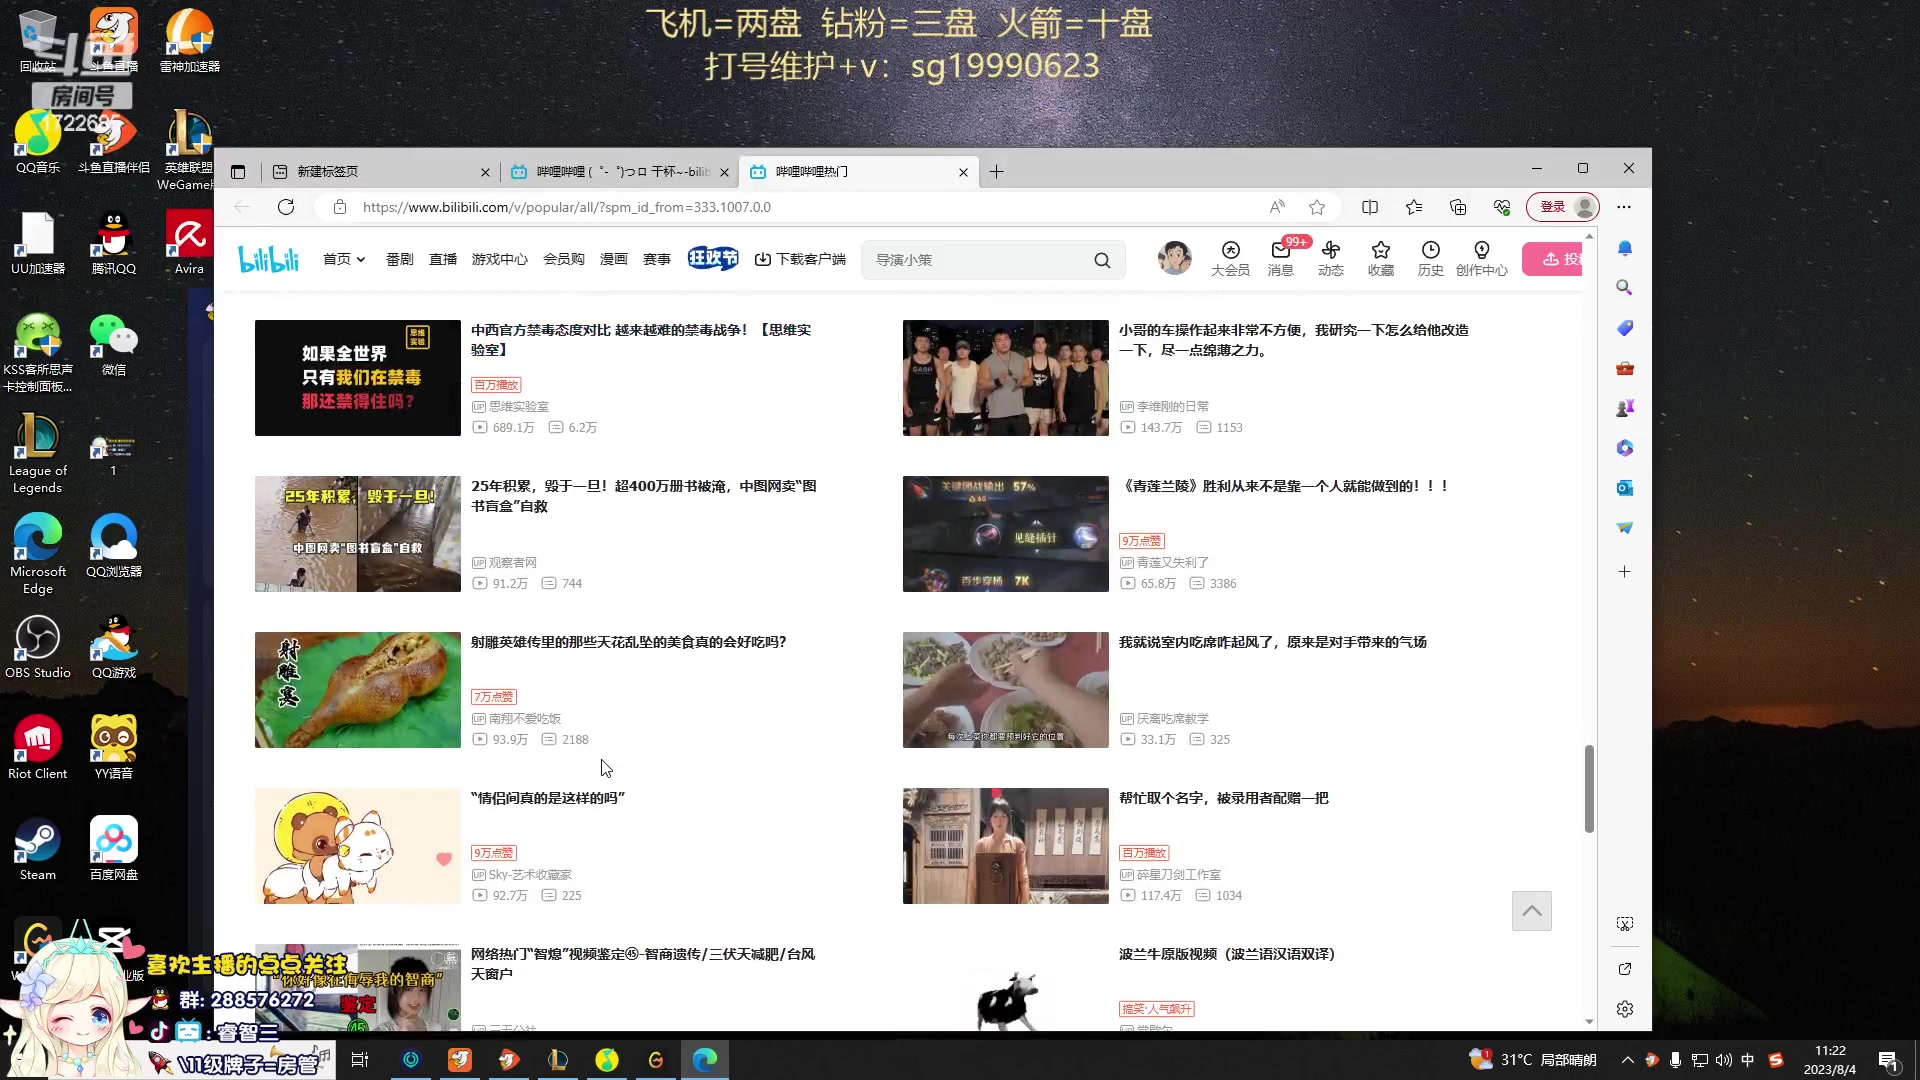This screenshot has width=1920, height=1080.
Task: Add a sidebar app with plus icon
Action: (x=1625, y=572)
